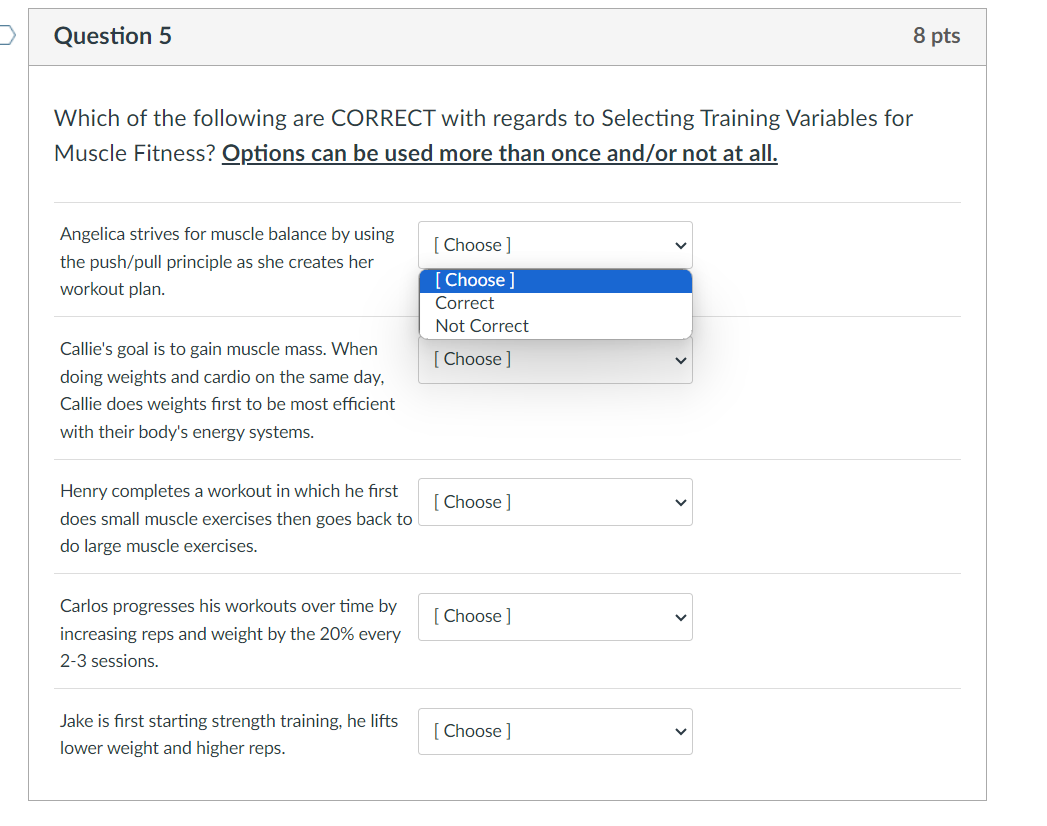Click the chevron on Henry's dropdown
This screenshot has width=1047, height=826.
pos(680,501)
